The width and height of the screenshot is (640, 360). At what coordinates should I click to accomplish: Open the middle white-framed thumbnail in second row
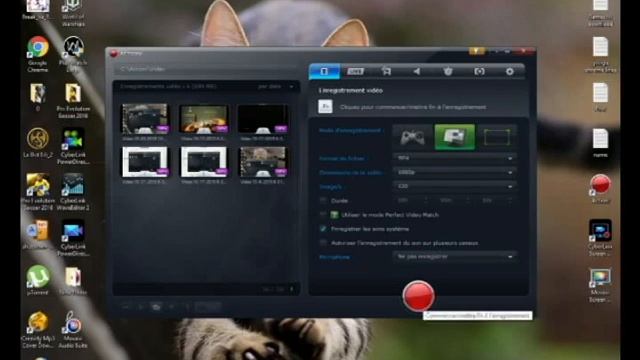(x=204, y=162)
